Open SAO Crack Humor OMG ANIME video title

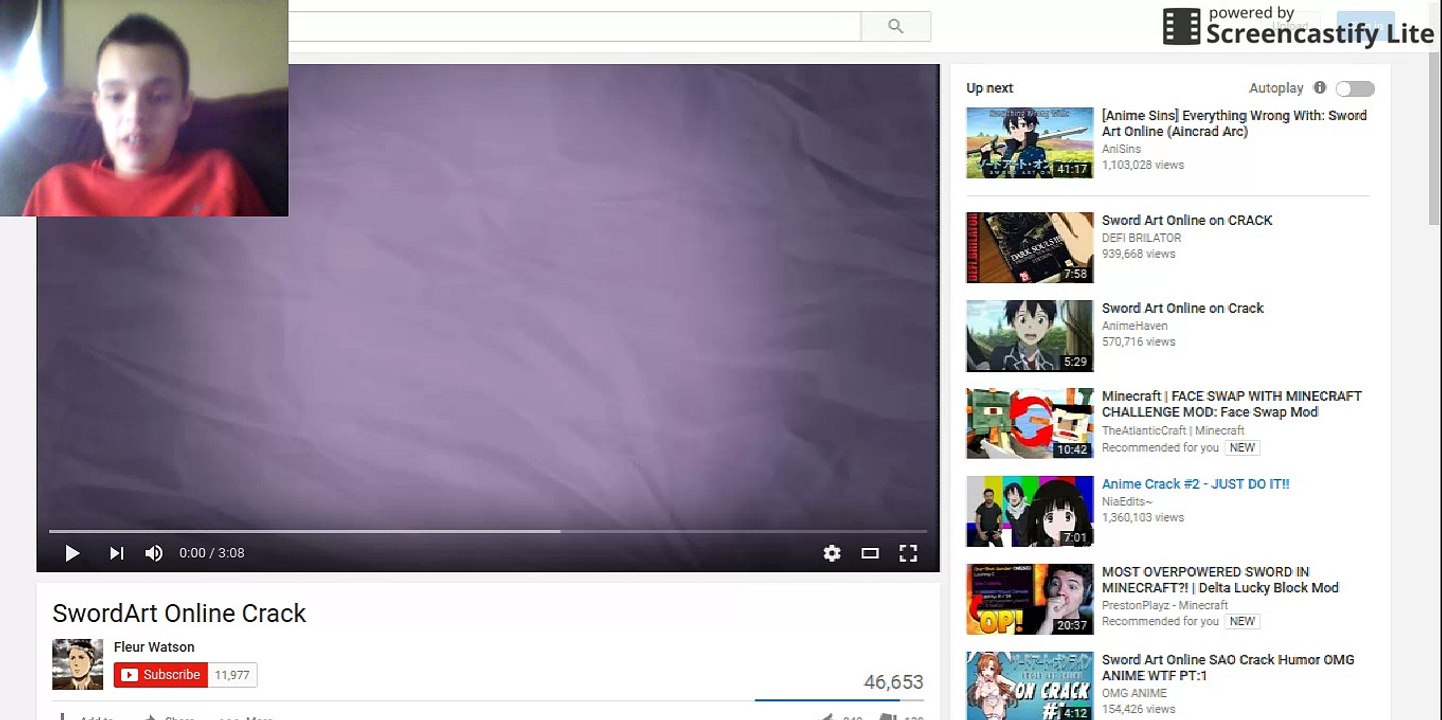pos(1228,668)
